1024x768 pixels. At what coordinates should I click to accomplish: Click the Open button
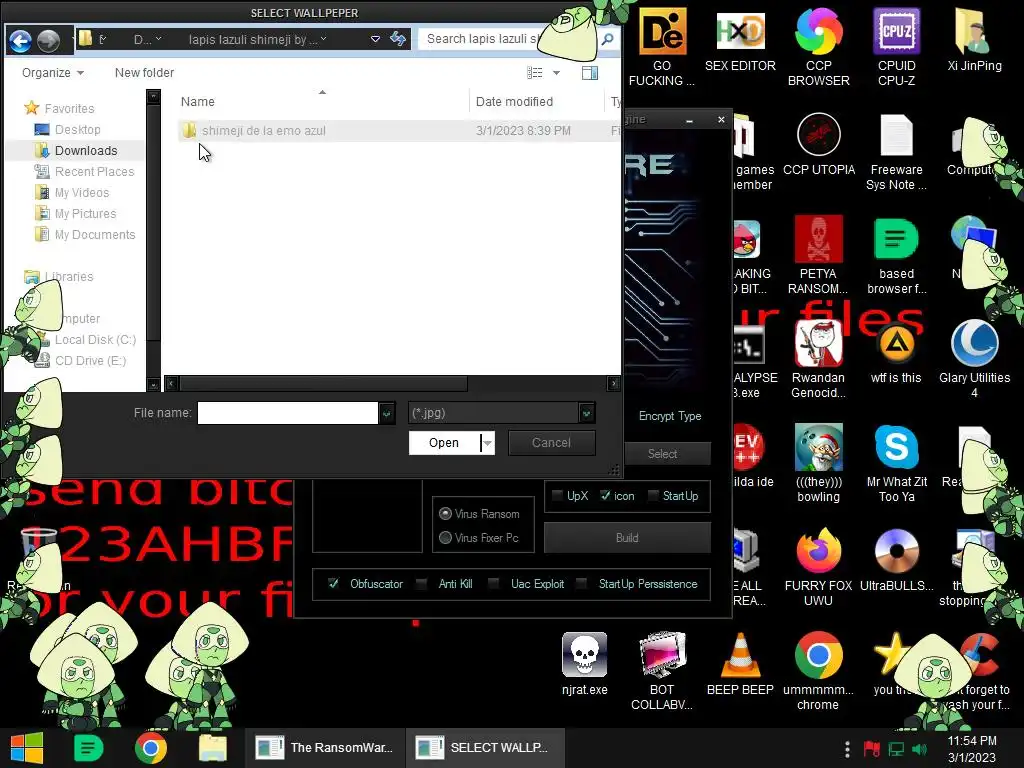tap(444, 443)
